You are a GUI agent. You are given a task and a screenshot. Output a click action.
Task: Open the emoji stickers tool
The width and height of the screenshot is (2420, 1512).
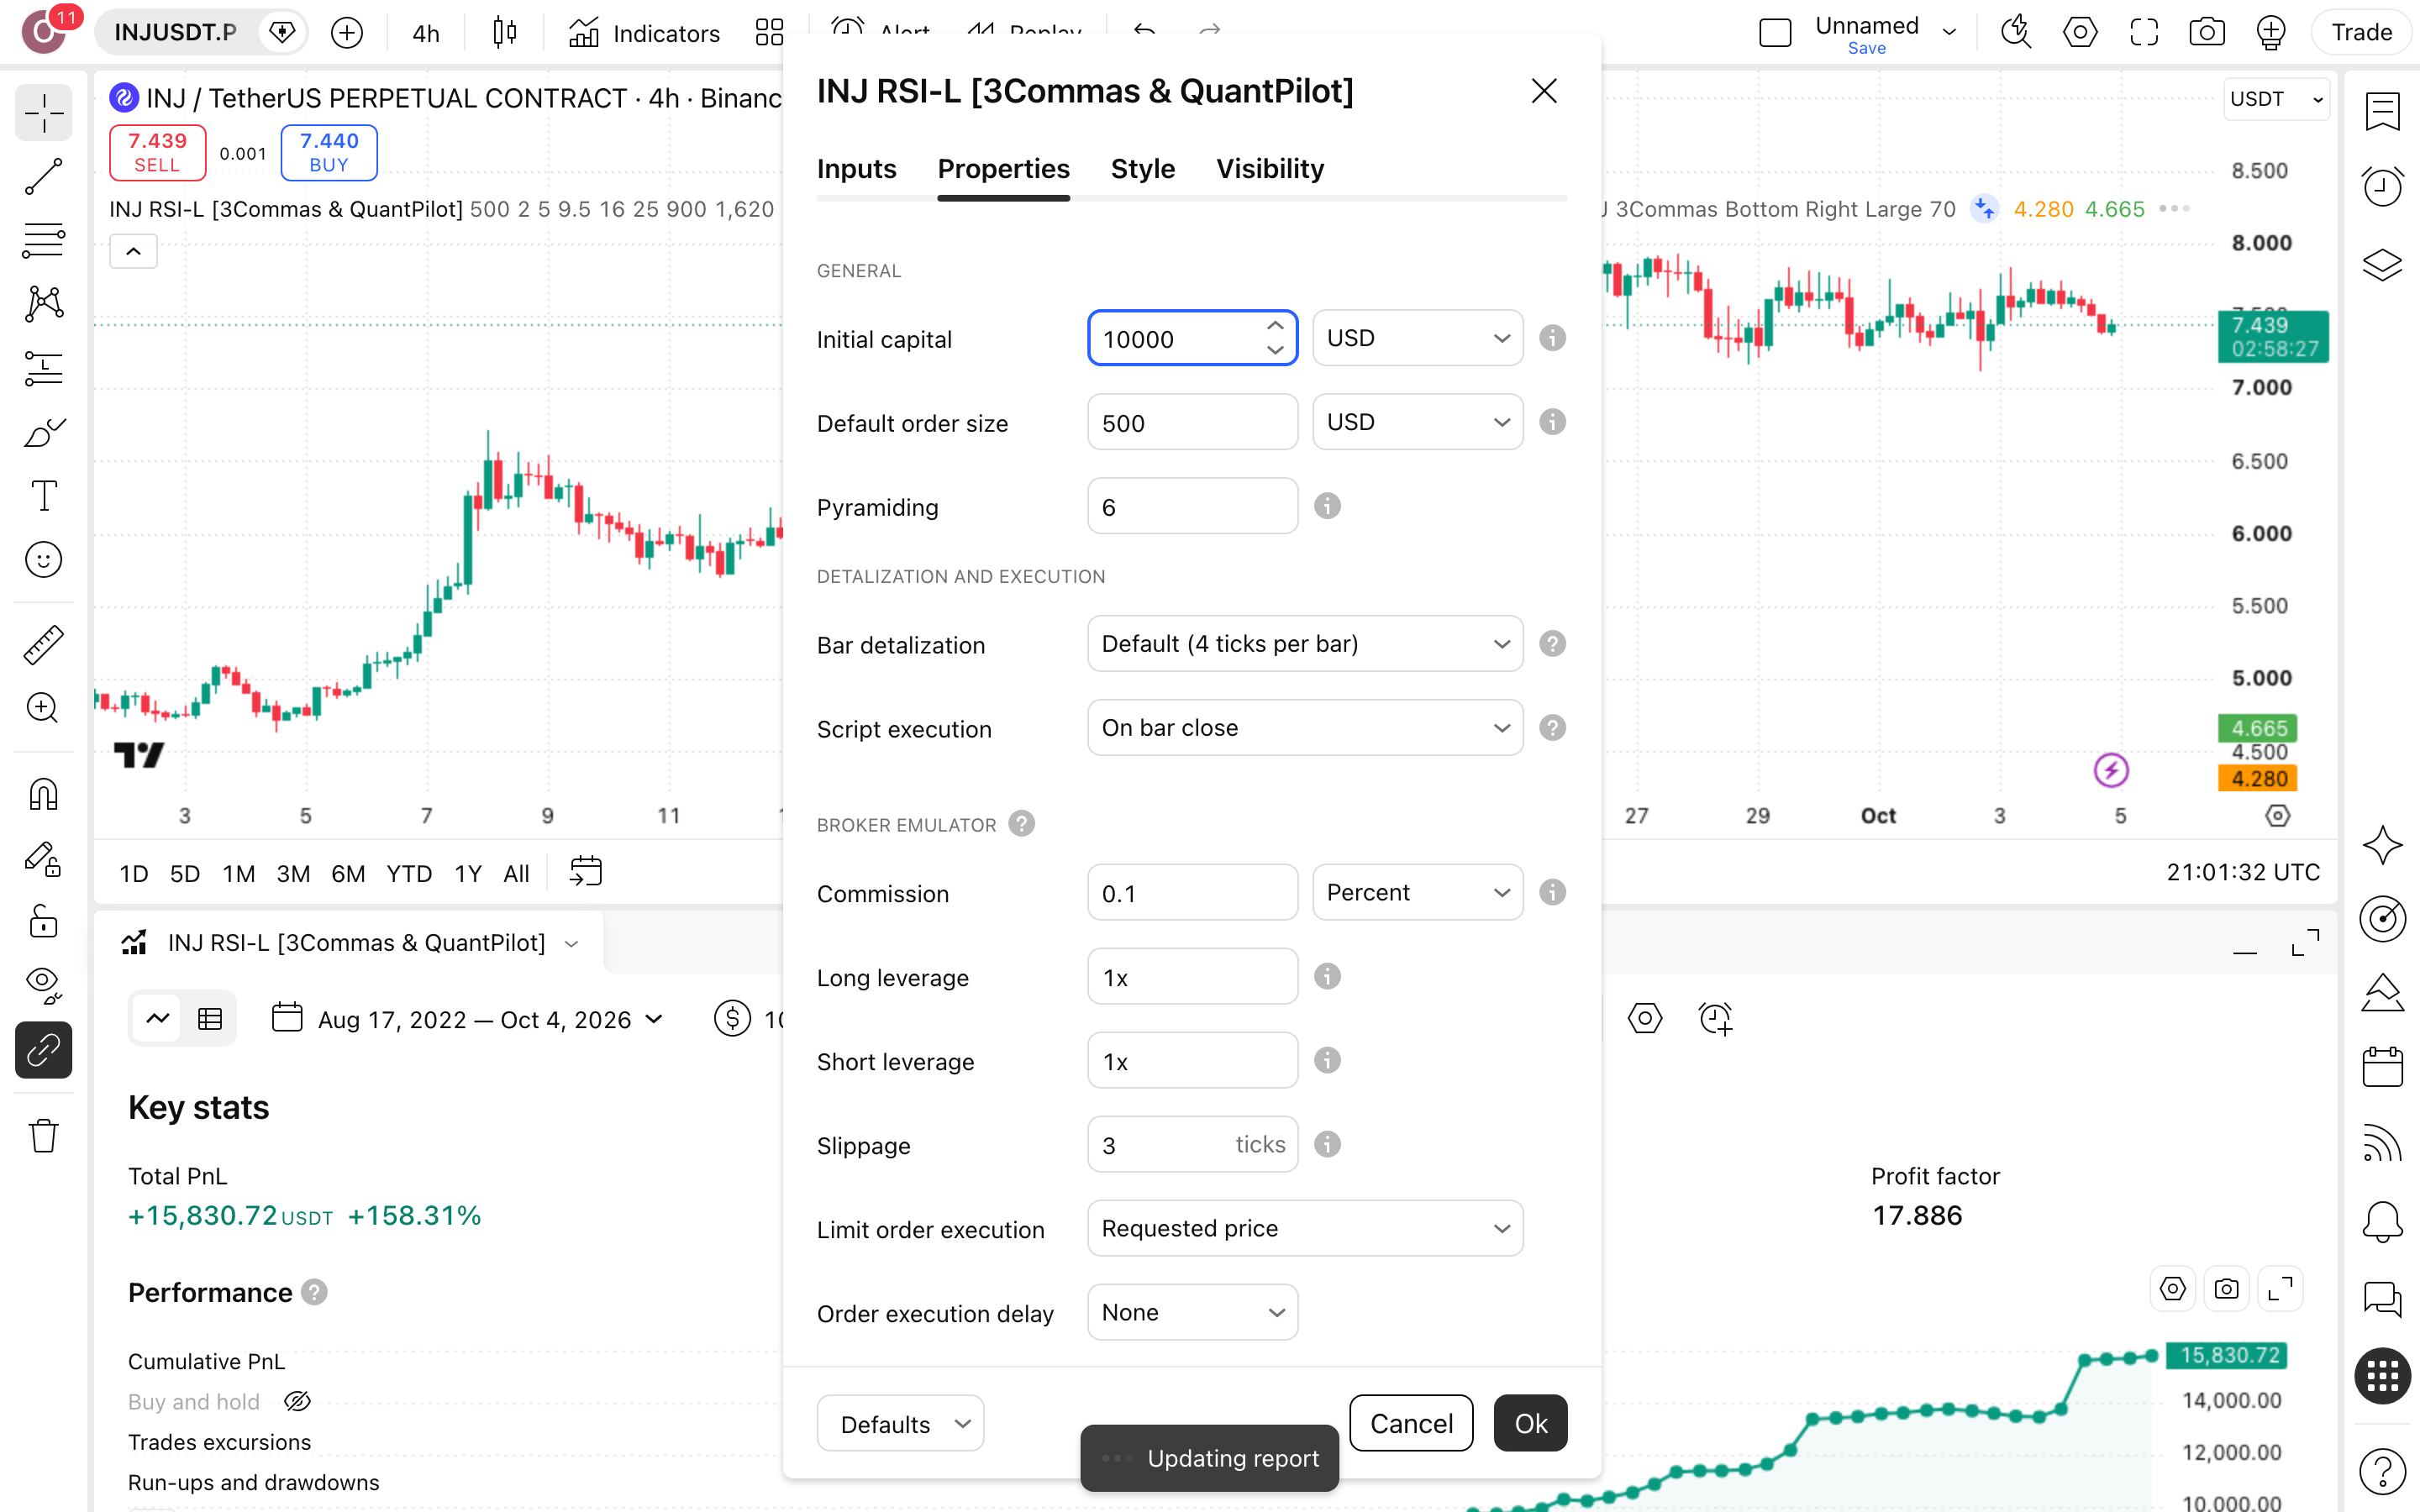pyautogui.click(x=43, y=559)
